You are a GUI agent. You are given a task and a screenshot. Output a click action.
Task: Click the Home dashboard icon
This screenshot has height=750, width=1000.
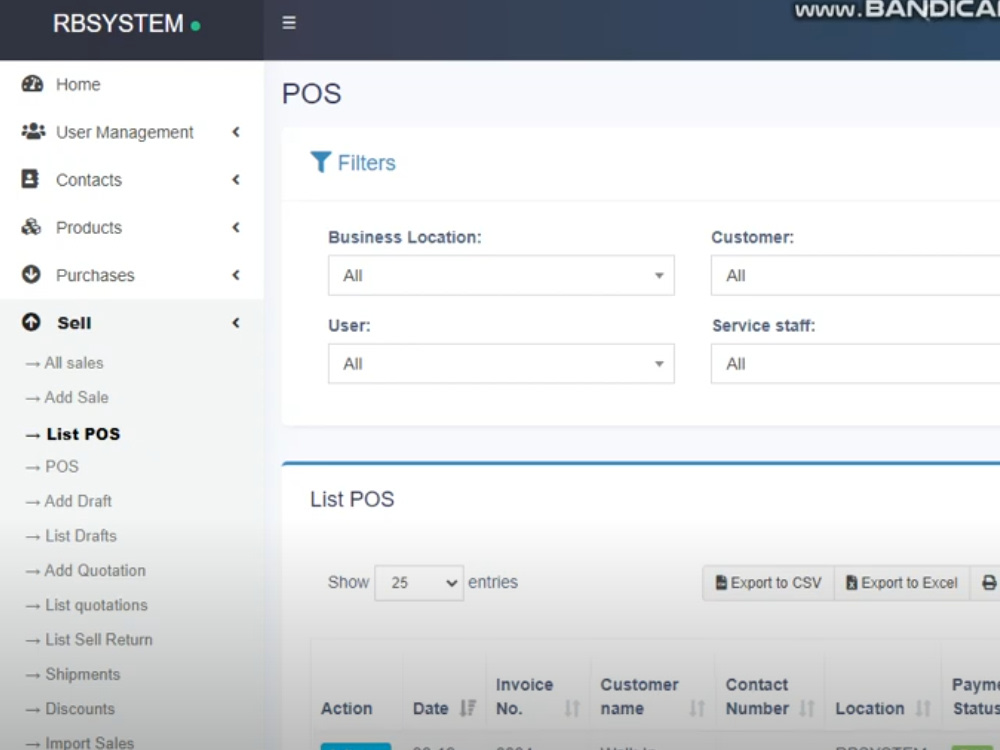(x=32, y=84)
